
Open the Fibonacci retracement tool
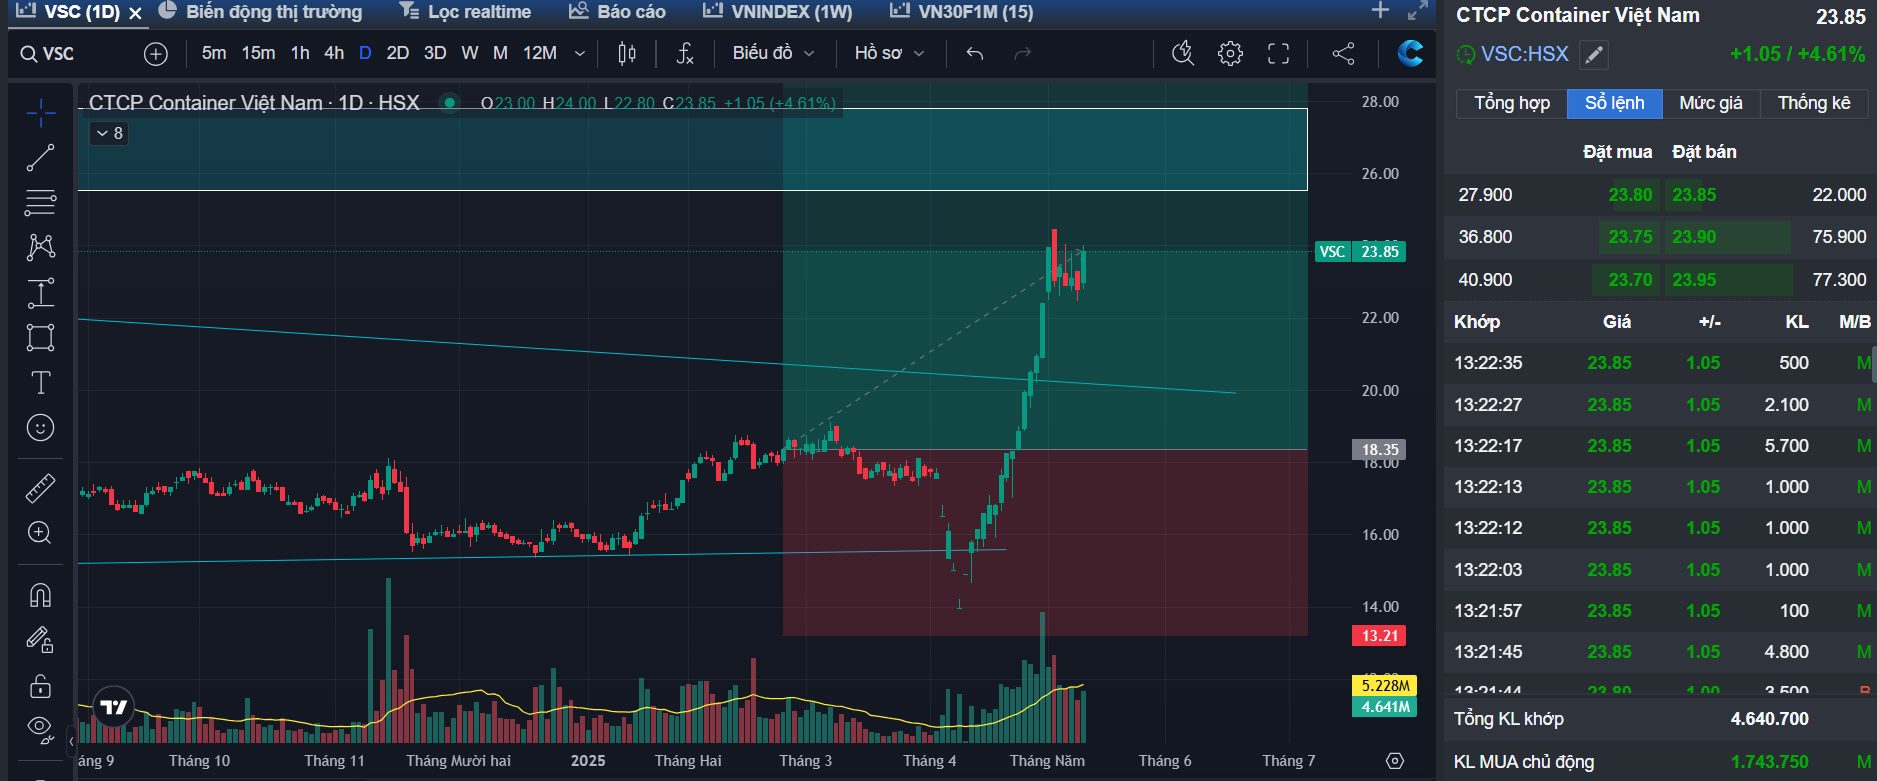[x=41, y=203]
